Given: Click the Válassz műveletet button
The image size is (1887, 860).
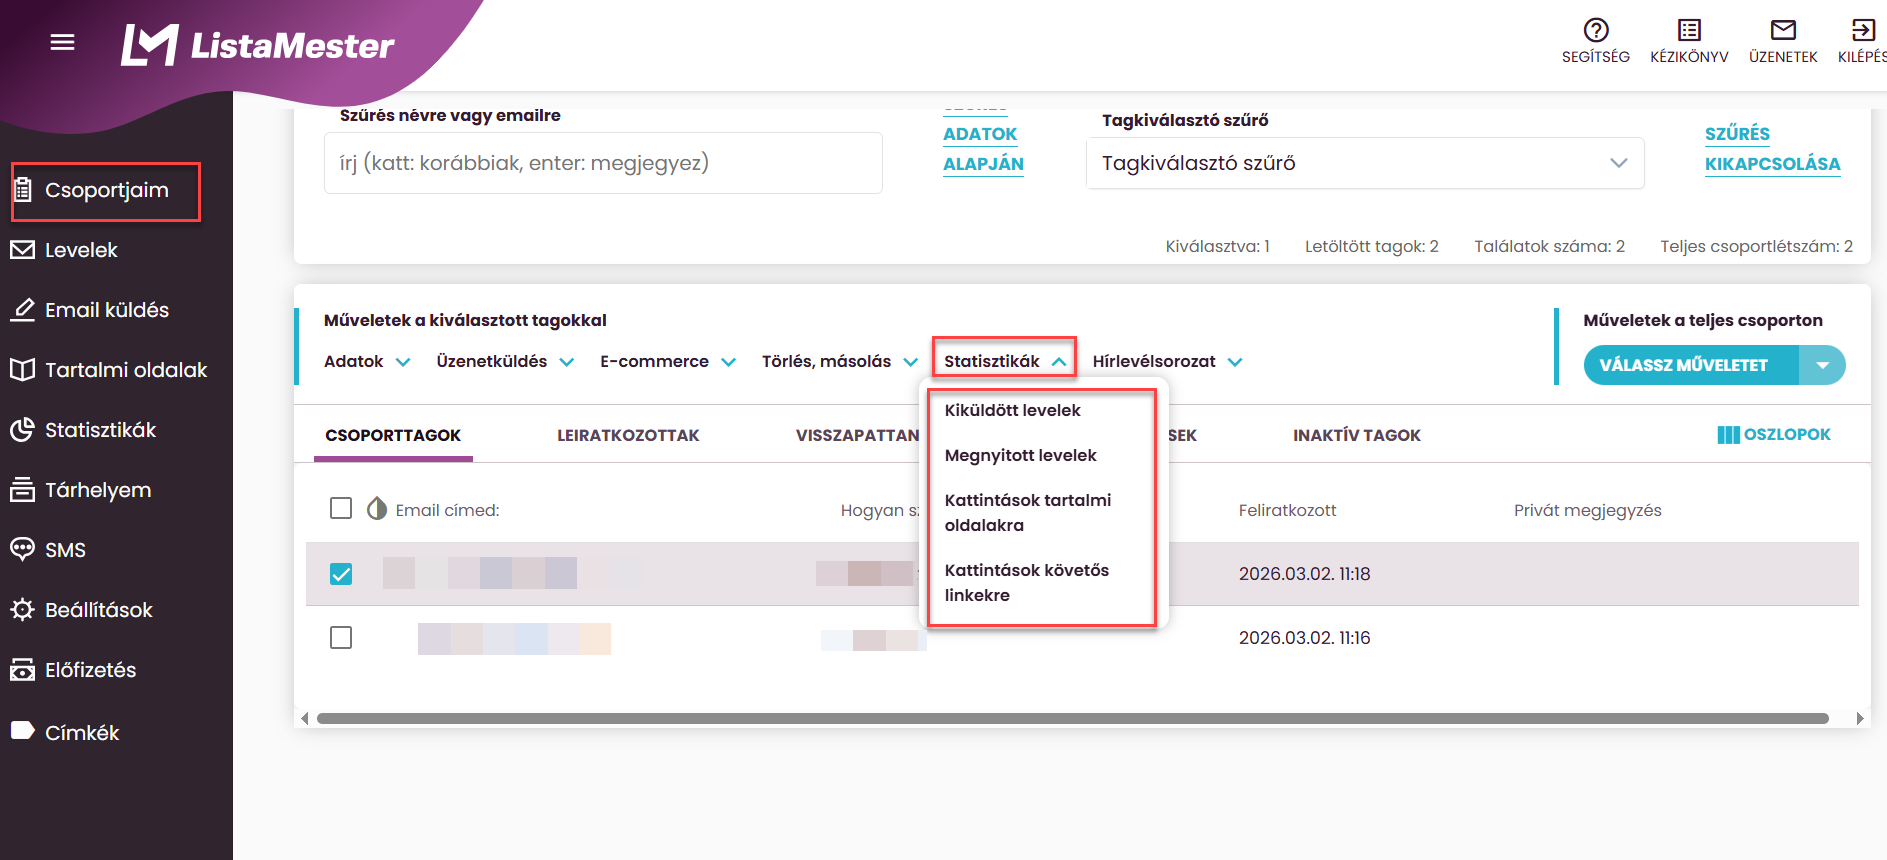Looking at the screenshot, I should [x=1692, y=365].
